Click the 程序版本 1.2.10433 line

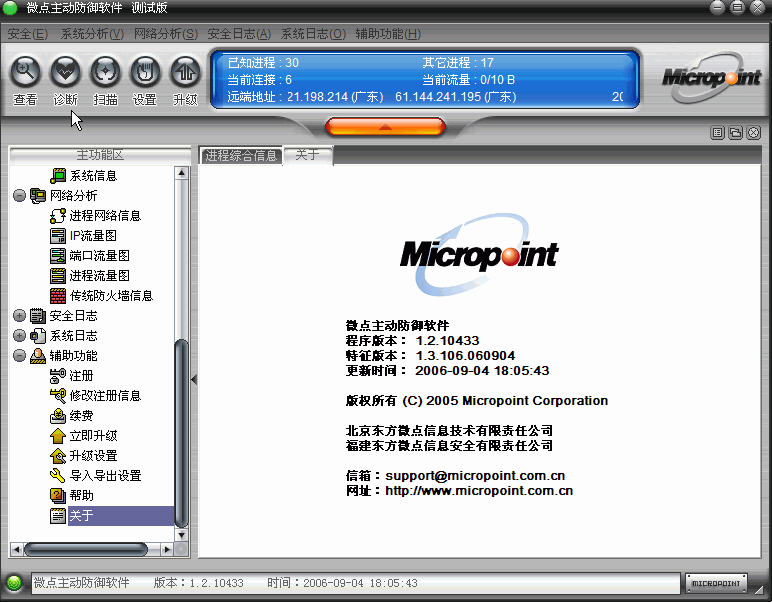(413, 341)
